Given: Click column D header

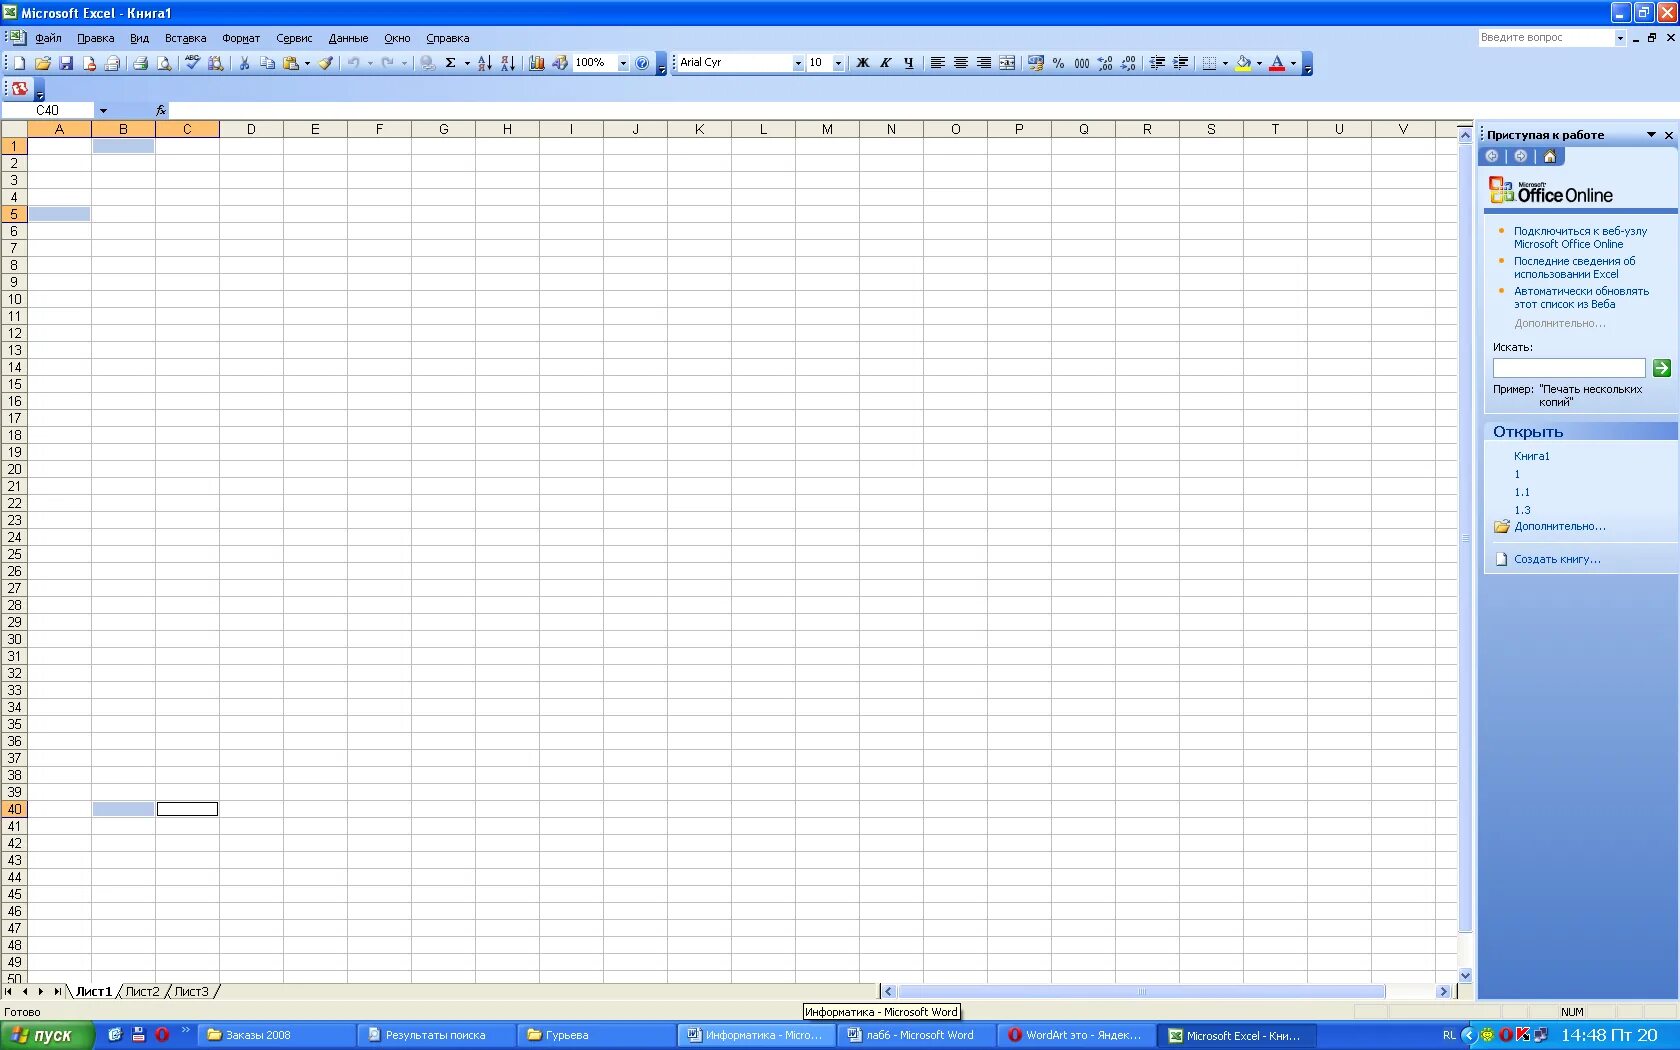Looking at the screenshot, I should [251, 129].
